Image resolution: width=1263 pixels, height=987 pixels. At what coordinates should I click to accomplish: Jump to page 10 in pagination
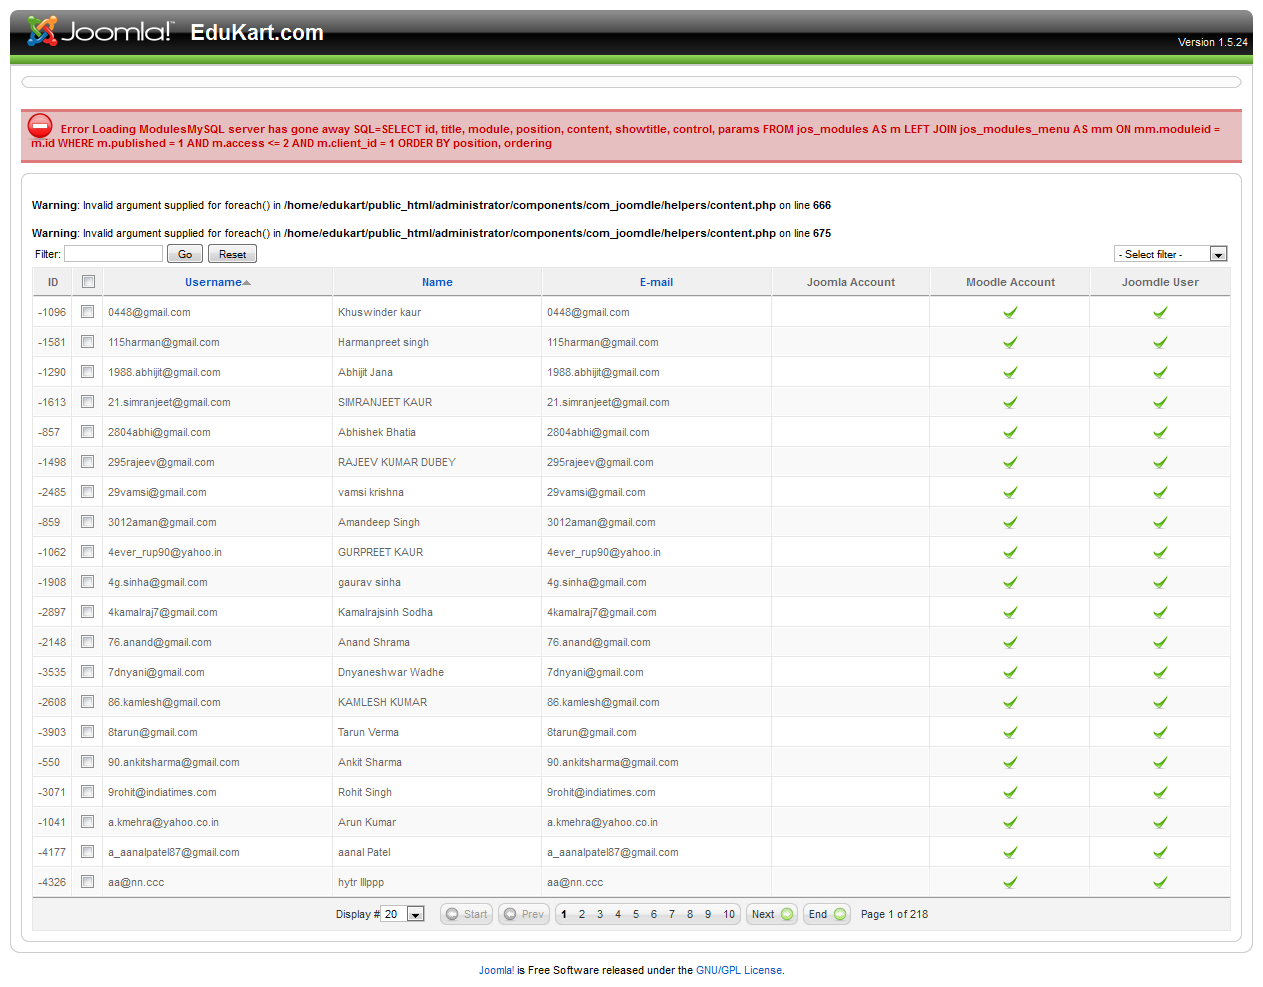click(x=729, y=914)
